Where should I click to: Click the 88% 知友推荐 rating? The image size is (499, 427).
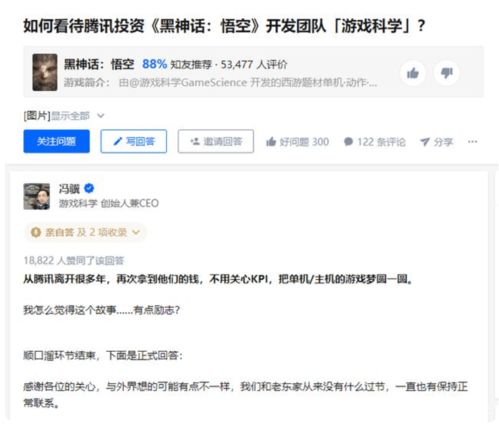point(177,64)
